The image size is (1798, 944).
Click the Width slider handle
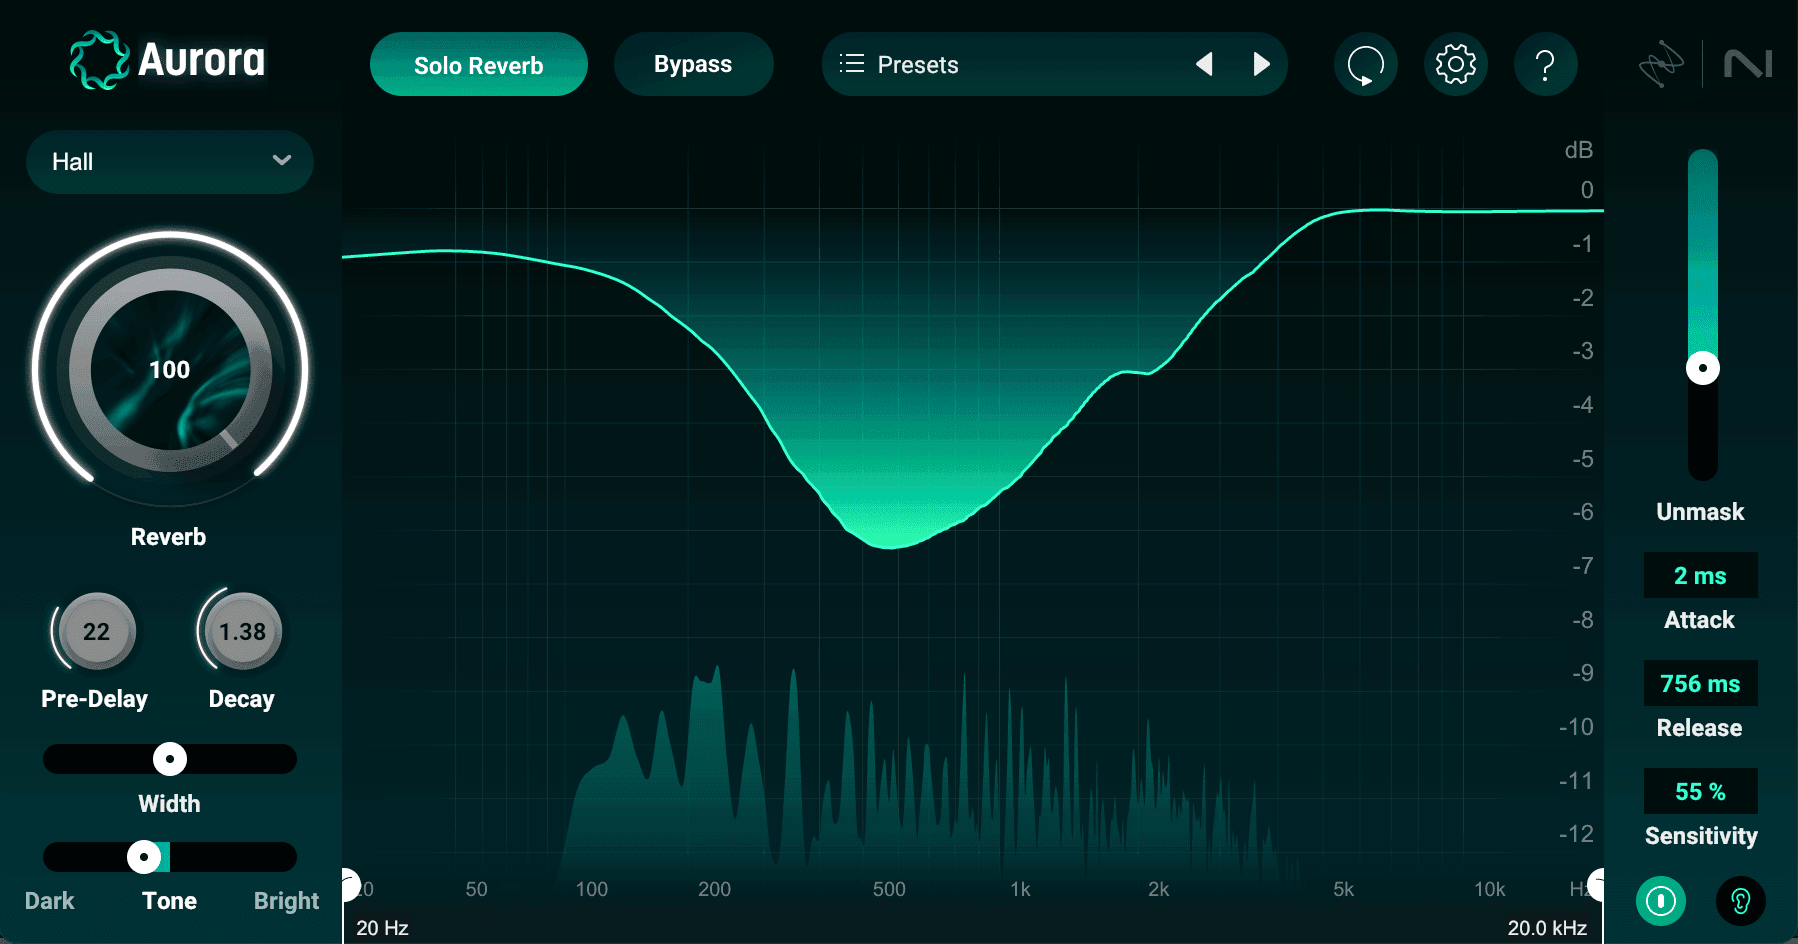[x=170, y=759]
